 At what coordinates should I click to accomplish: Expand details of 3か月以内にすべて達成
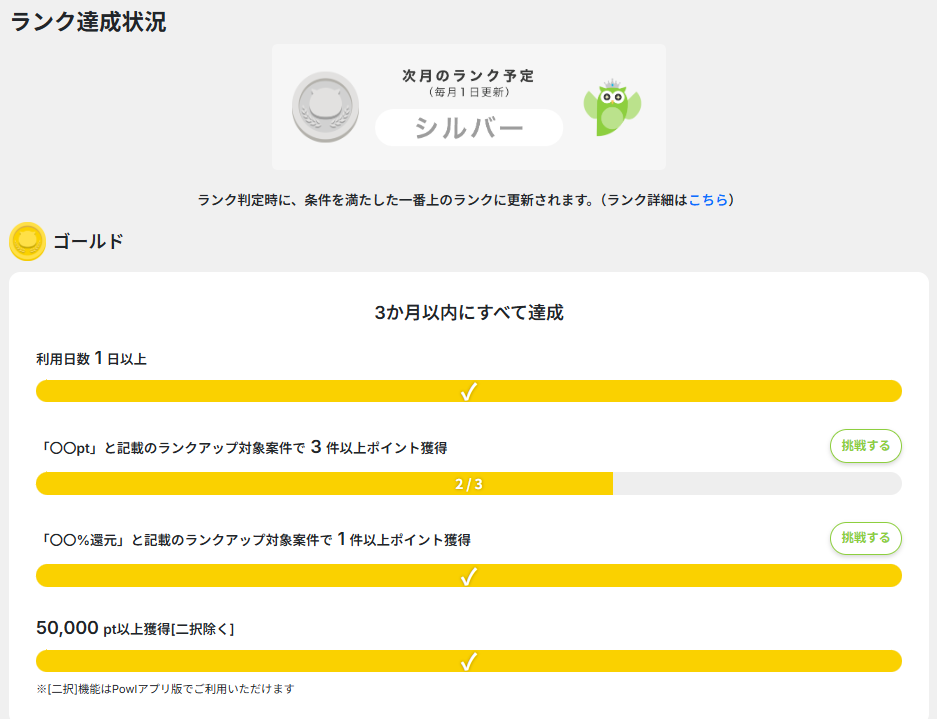[x=467, y=313]
